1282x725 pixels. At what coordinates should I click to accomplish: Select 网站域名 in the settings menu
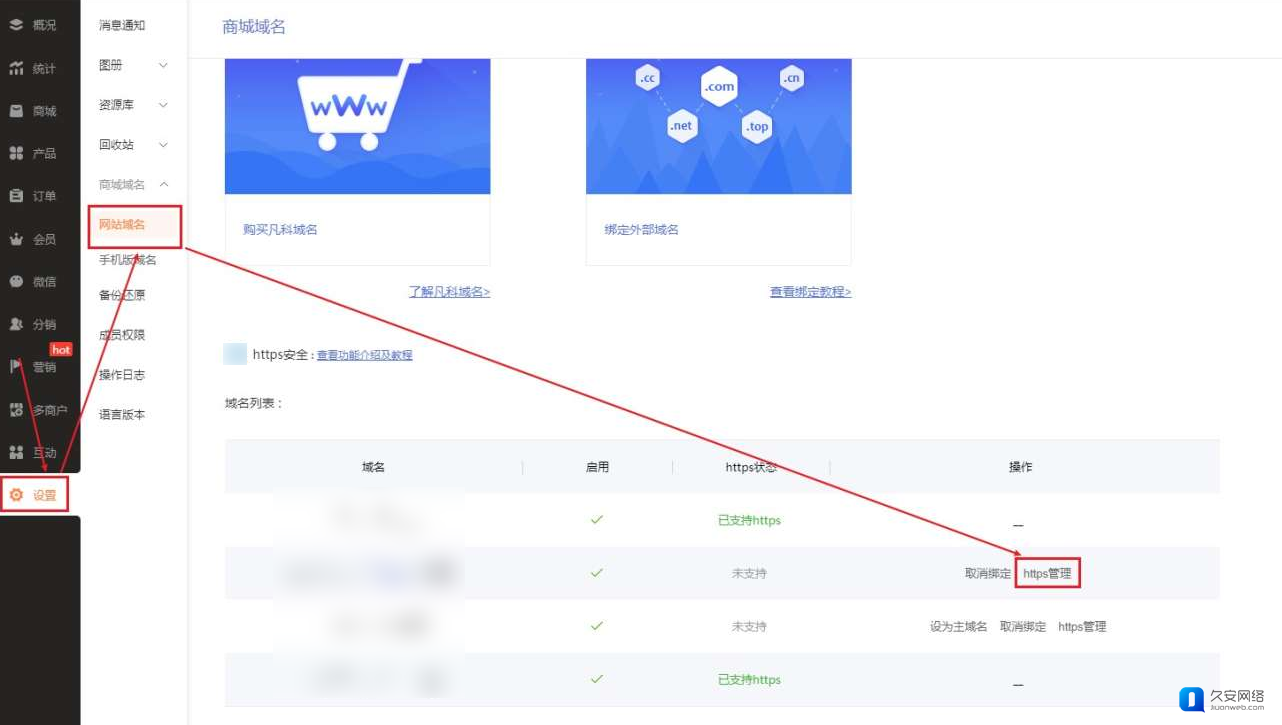pyautogui.click(x=122, y=225)
